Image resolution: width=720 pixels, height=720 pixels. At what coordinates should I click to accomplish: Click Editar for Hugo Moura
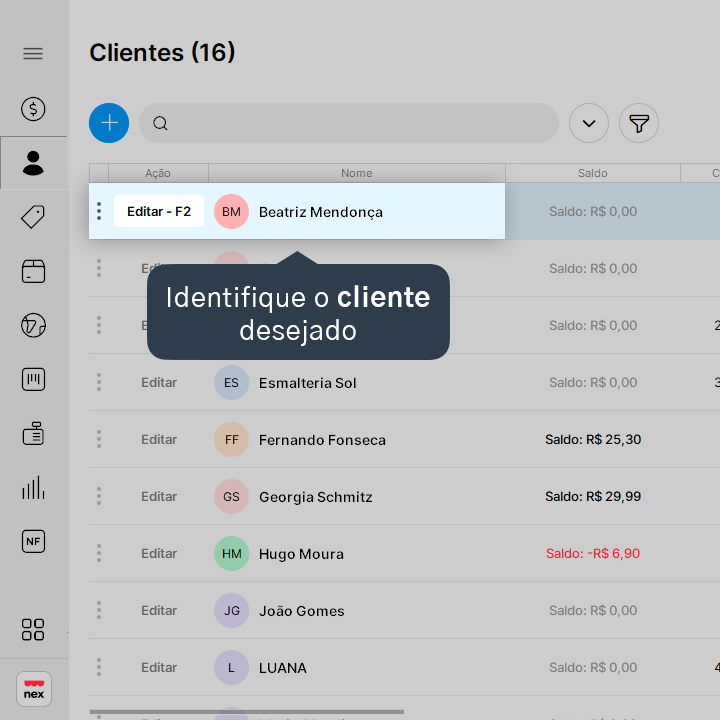[159, 553]
